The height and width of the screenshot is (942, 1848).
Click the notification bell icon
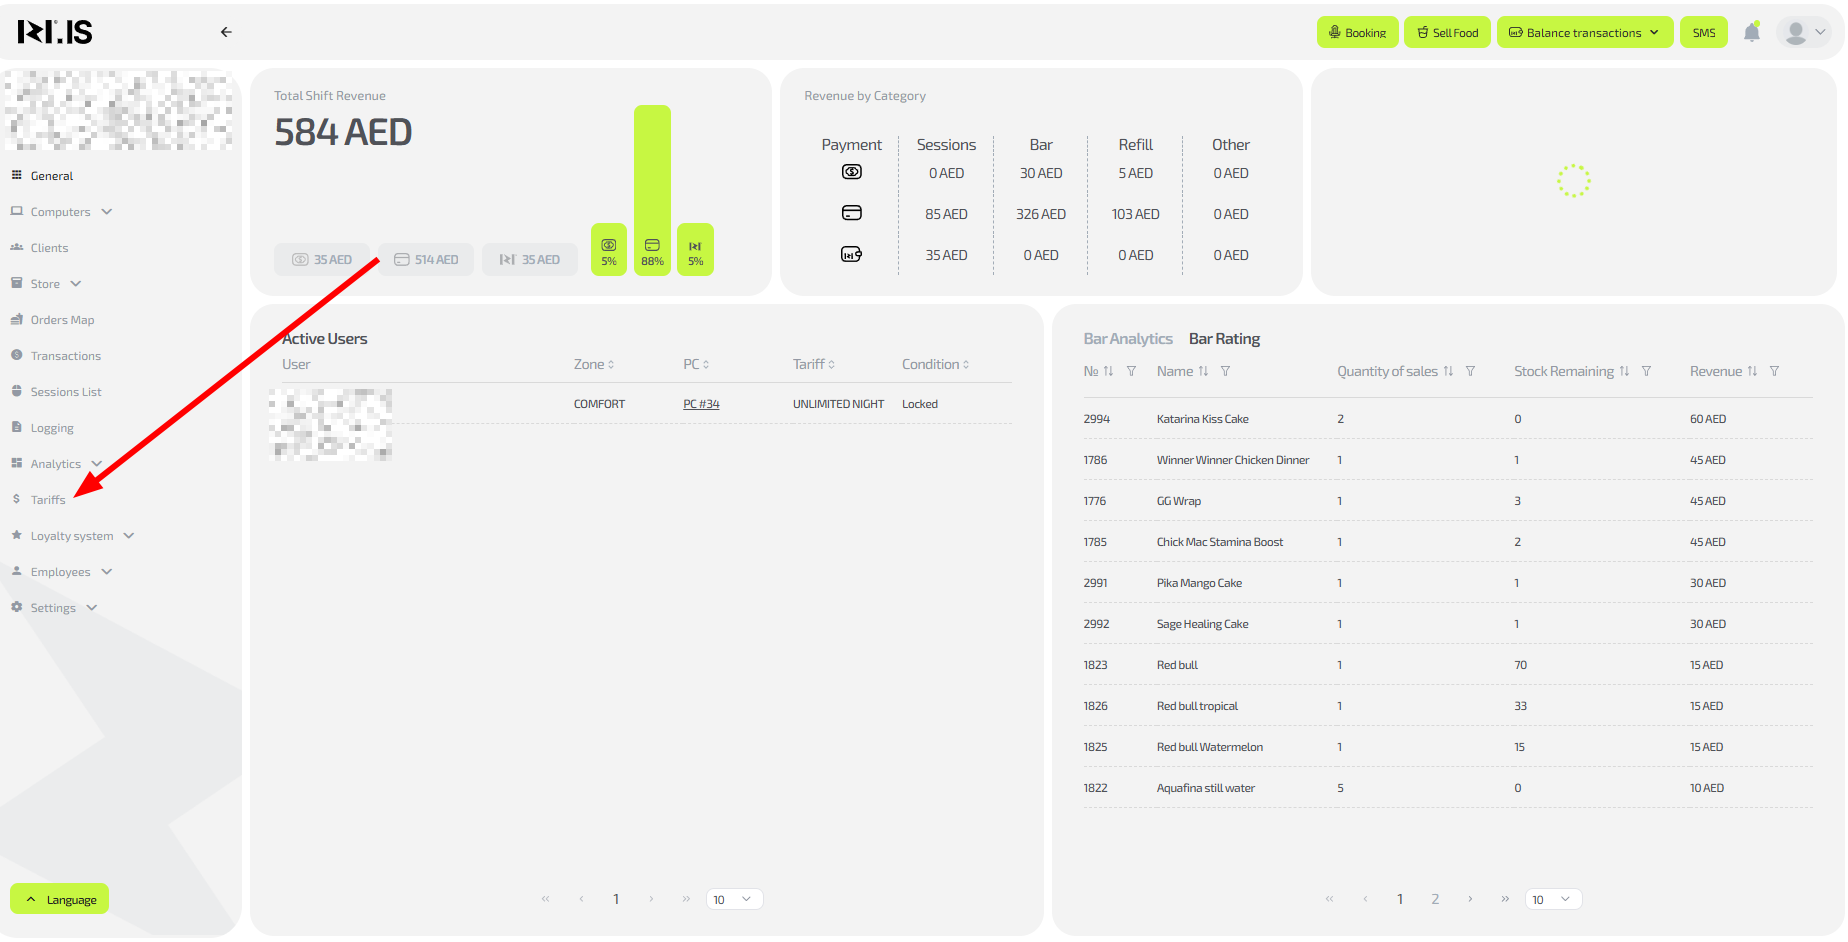pyautogui.click(x=1751, y=32)
